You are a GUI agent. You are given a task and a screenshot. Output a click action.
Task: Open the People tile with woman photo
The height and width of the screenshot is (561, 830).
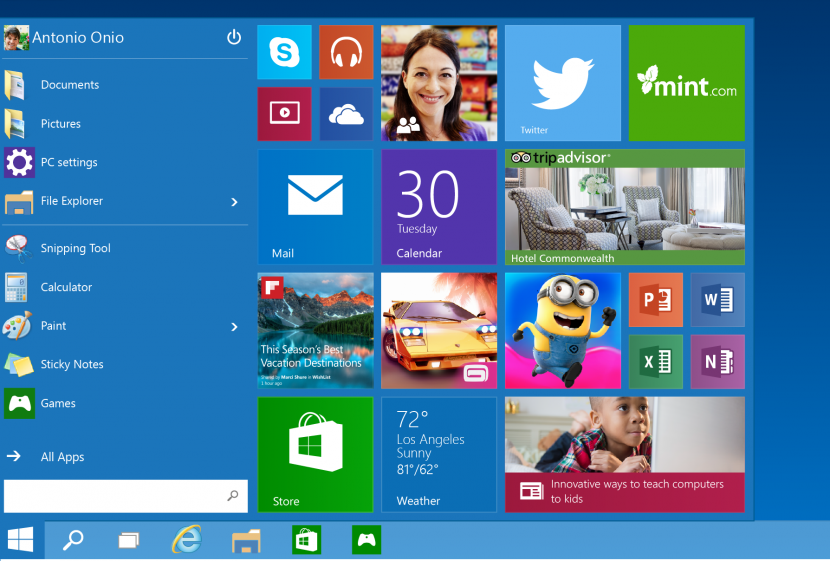[x=439, y=83]
